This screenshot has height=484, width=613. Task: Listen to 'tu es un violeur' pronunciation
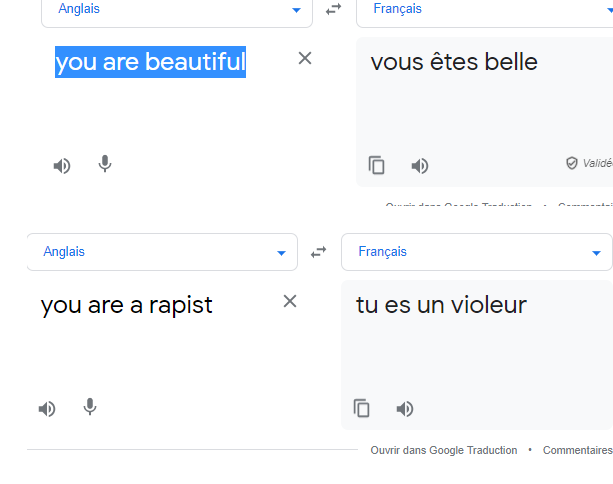tap(405, 409)
